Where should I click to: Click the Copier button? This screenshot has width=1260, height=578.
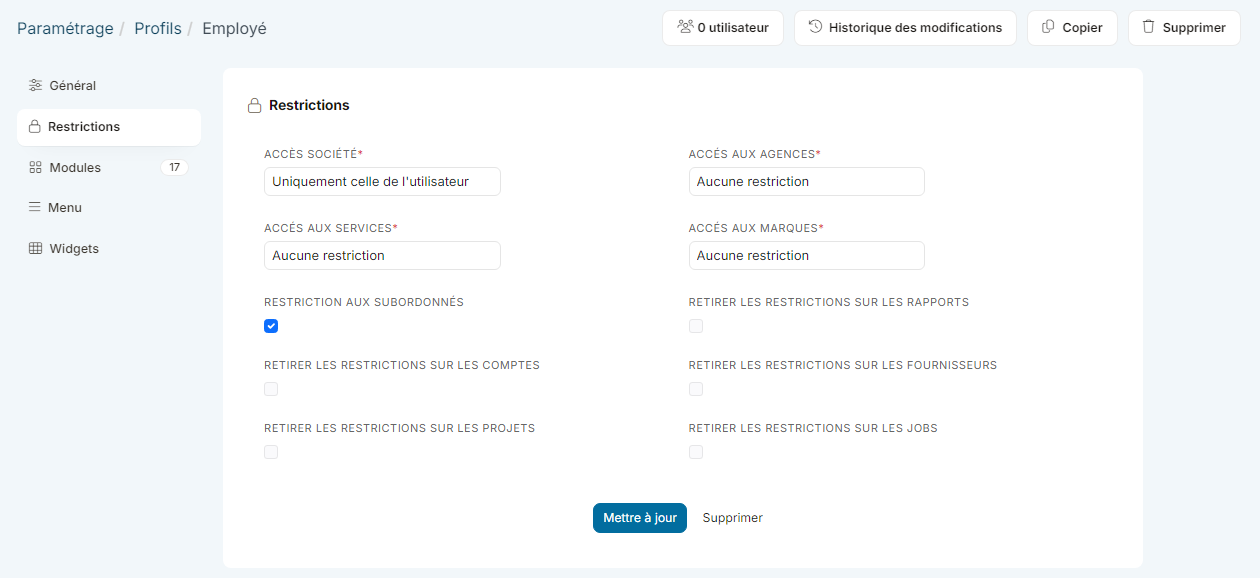(1072, 28)
